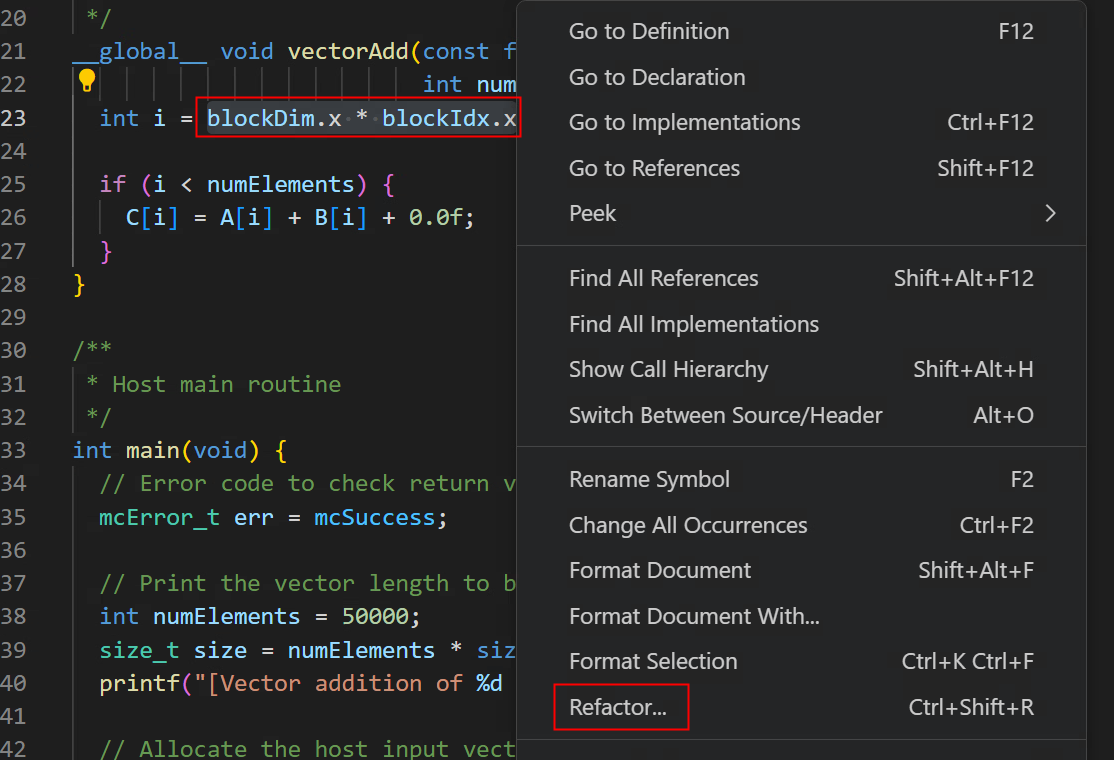Choose Go to Declaration
This screenshot has width=1114, height=760.
click(657, 77)
